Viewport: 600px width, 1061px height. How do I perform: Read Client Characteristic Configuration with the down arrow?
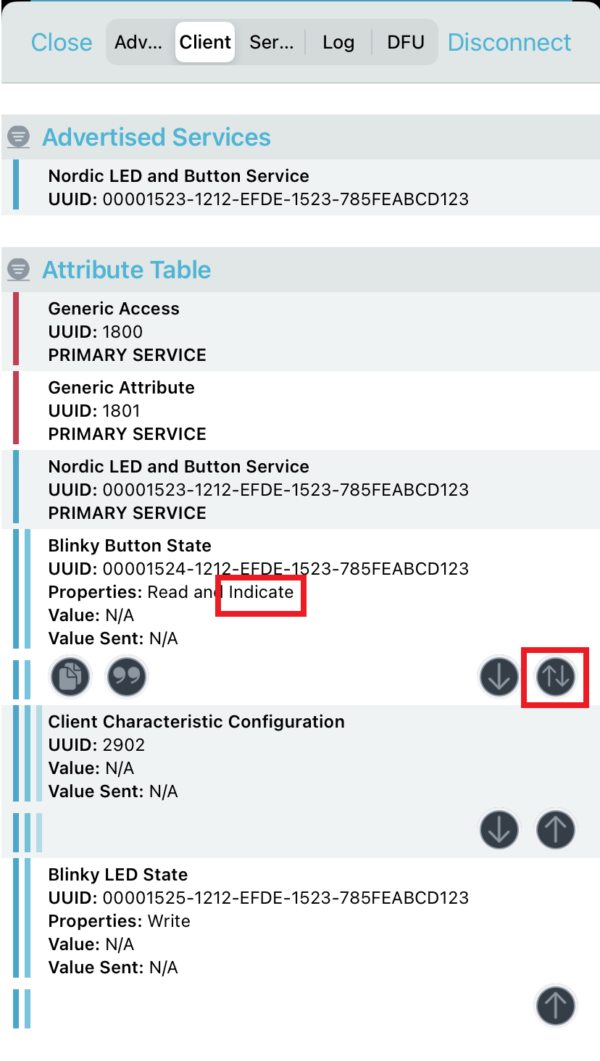pos(498,829)
